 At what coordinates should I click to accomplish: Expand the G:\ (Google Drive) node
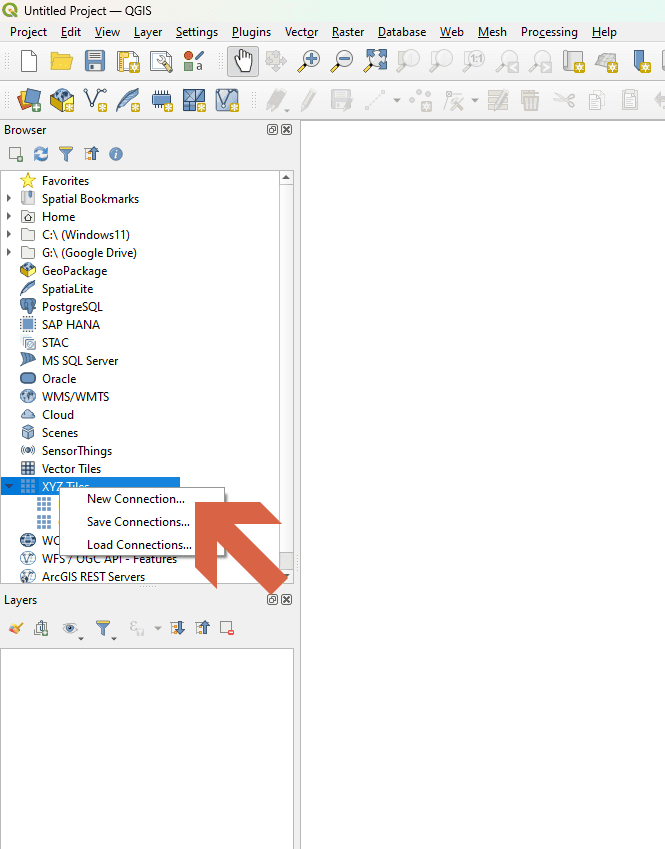click(x=9, y=252)
